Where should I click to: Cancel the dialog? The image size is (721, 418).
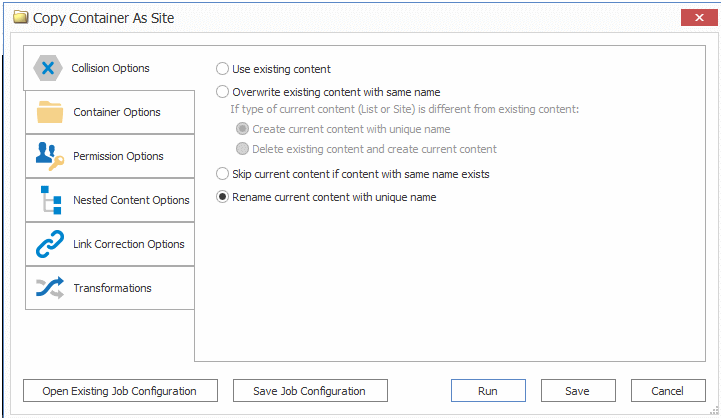tap(668, 391)
